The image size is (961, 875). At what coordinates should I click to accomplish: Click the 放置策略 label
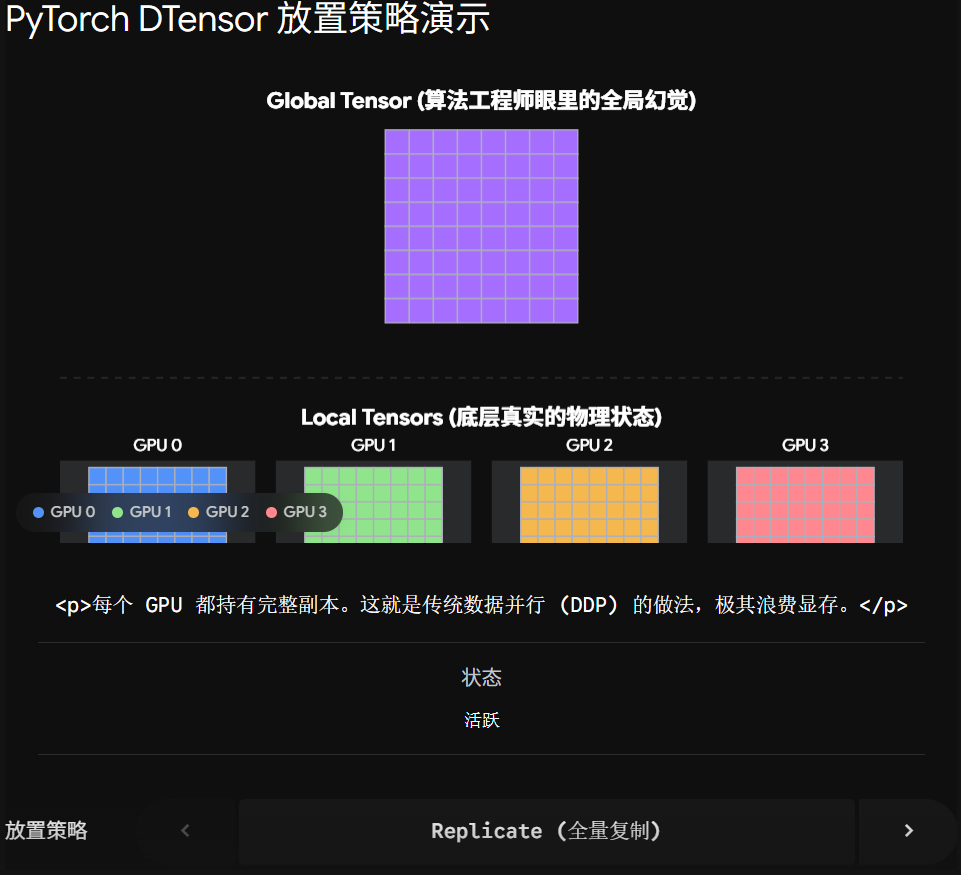pyautogui.click(x=47, y=831)
